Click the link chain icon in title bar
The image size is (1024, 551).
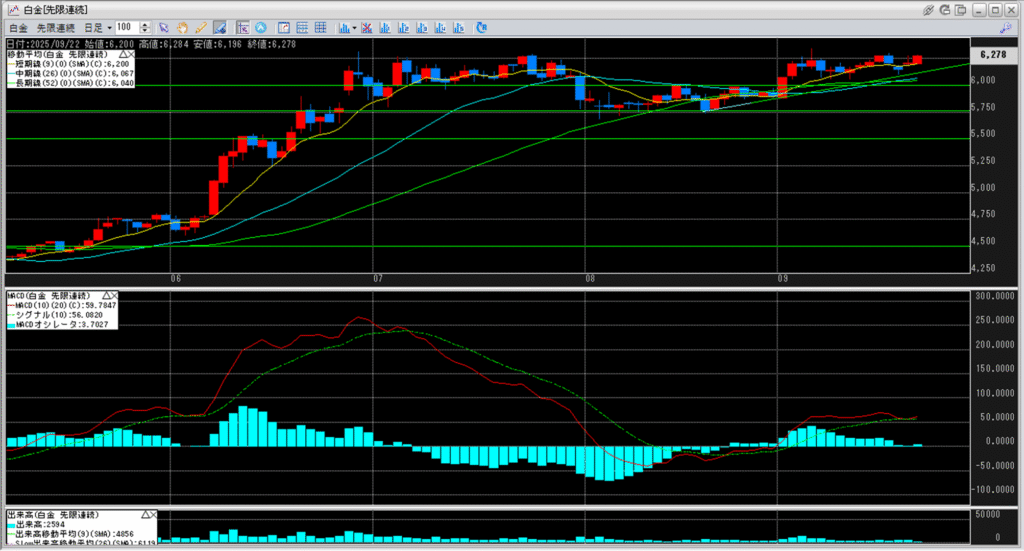929,9
